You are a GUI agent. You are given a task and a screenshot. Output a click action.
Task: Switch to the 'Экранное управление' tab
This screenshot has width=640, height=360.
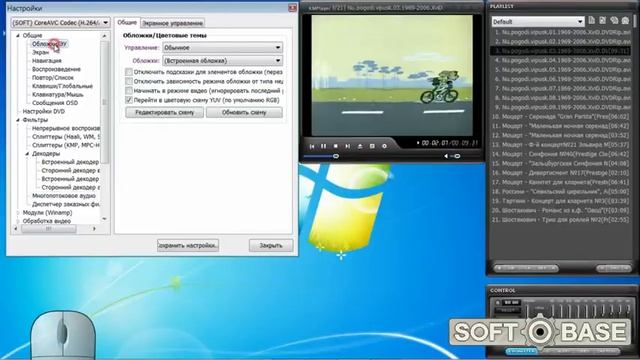(x=172, y=24)
